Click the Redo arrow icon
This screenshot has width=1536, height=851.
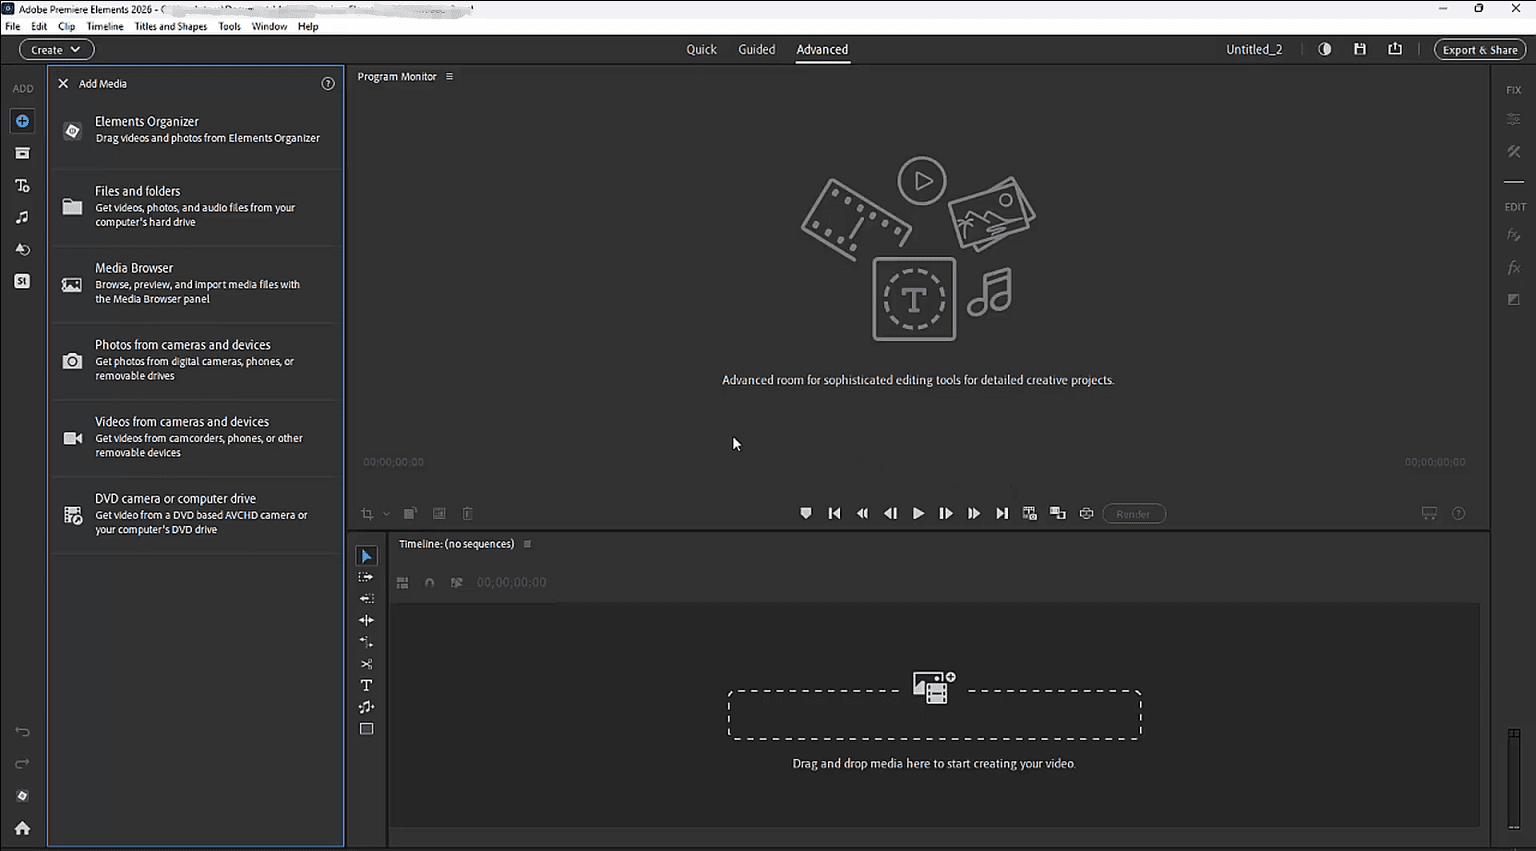[x=22, y=764]
